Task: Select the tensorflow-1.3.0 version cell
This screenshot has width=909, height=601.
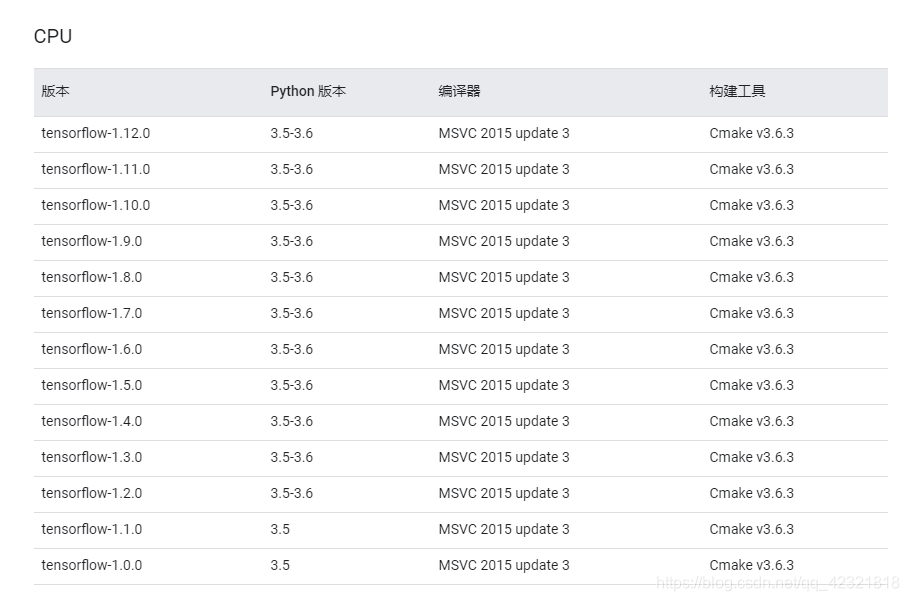Action: [92, 457]
